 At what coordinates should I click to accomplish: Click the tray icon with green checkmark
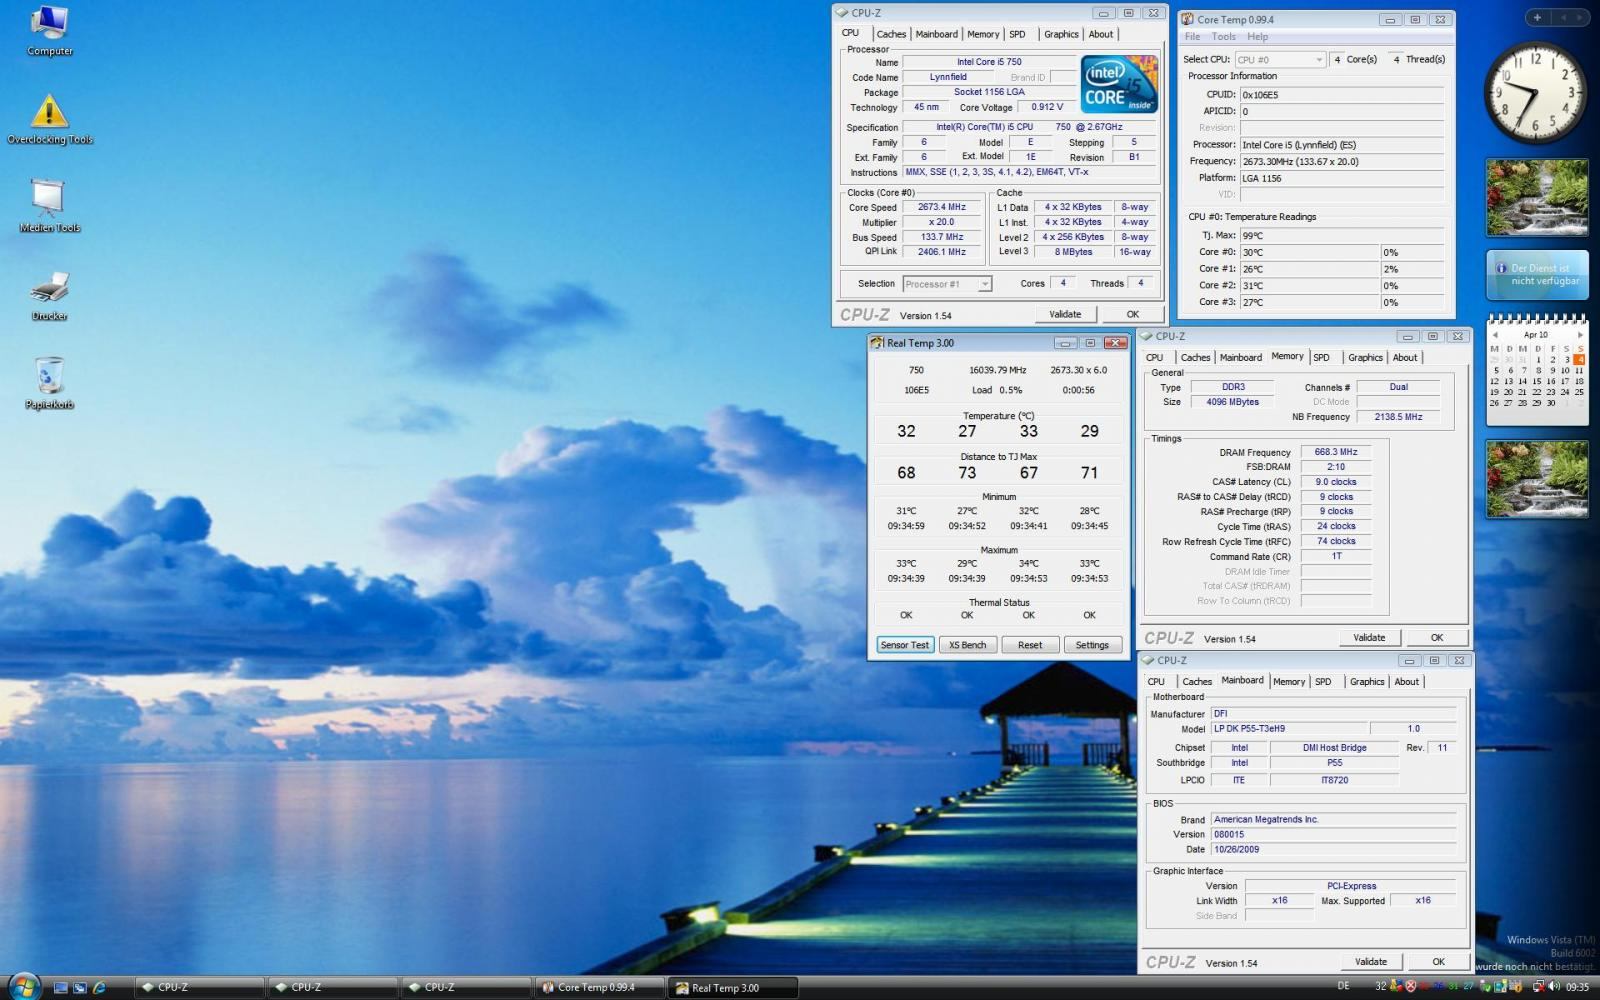click(x=1485, y=987)
